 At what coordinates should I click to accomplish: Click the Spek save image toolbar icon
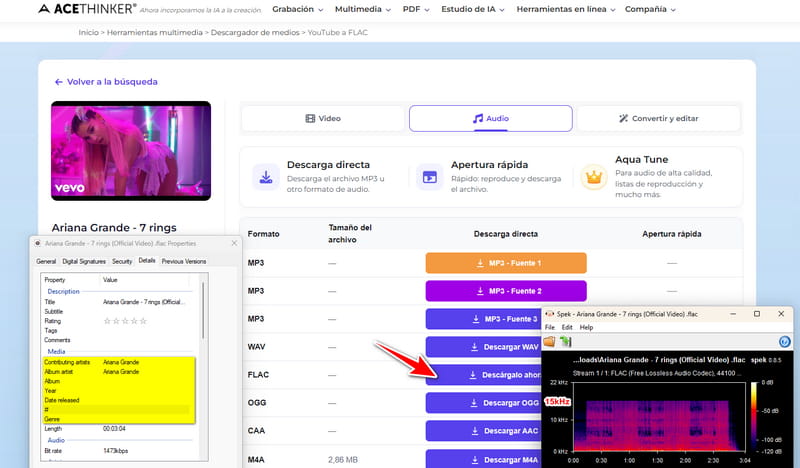(x=565, y=341)
